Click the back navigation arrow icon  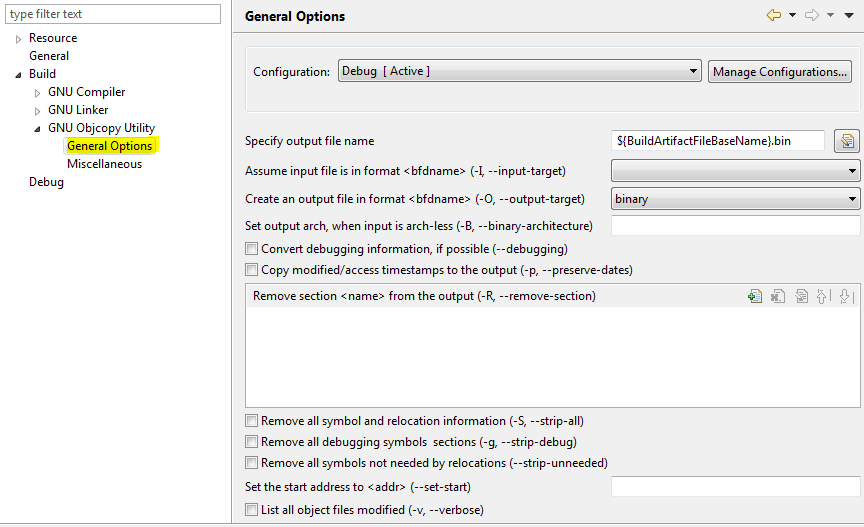774,15
